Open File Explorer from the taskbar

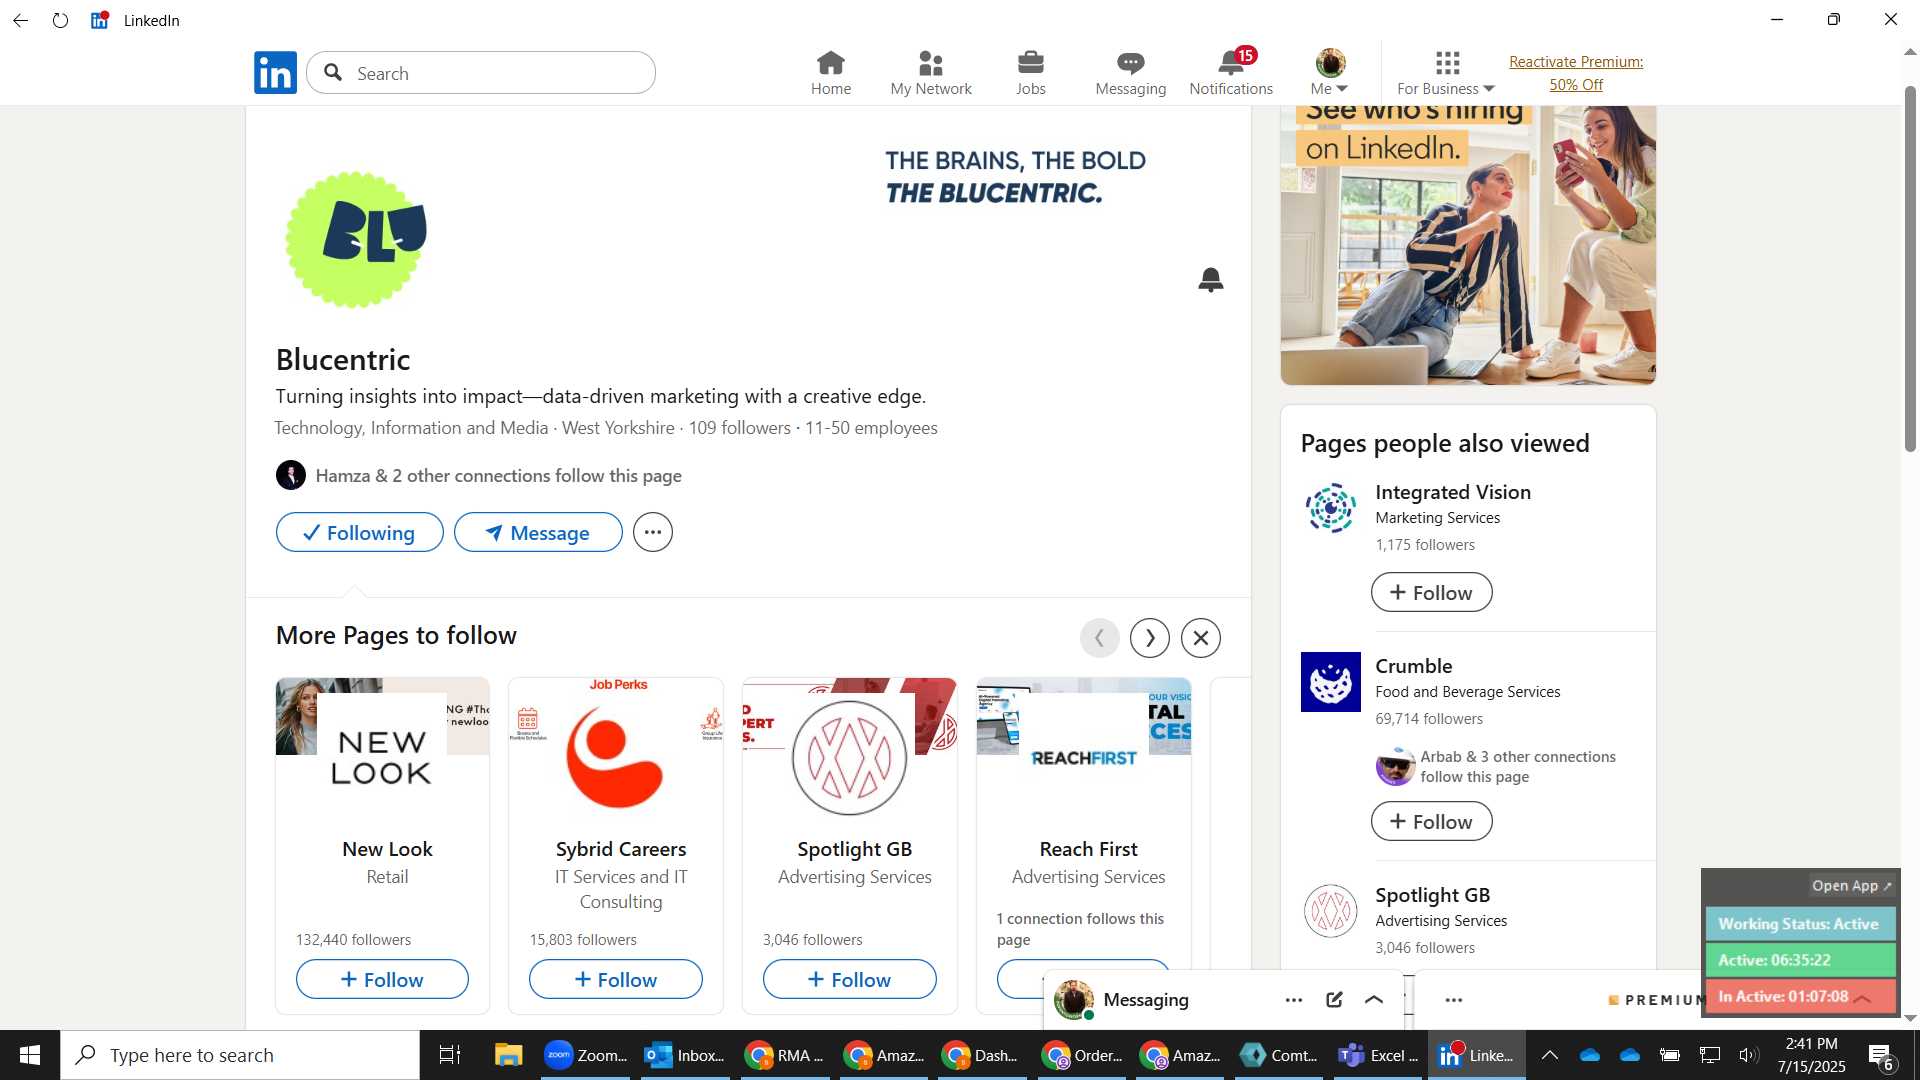coord(508,1055)
